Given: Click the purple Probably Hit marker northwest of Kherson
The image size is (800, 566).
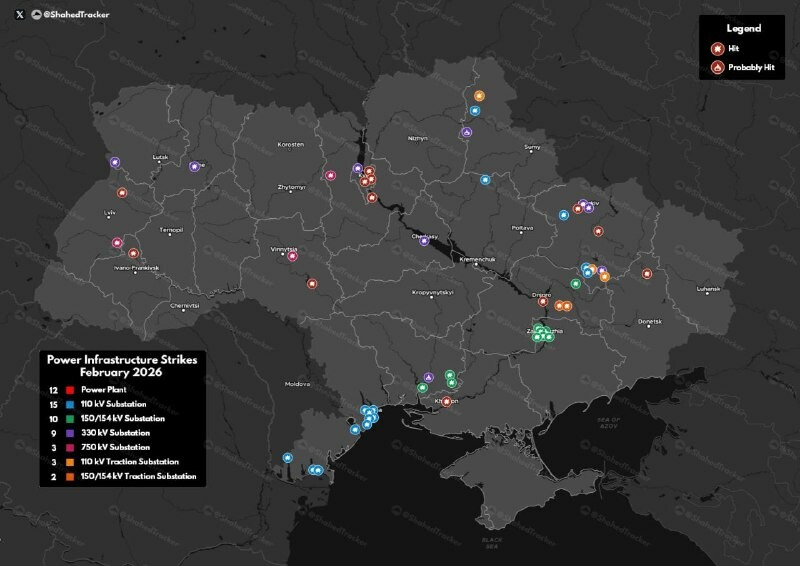Looking at the screenshot, I should [428, 377].
